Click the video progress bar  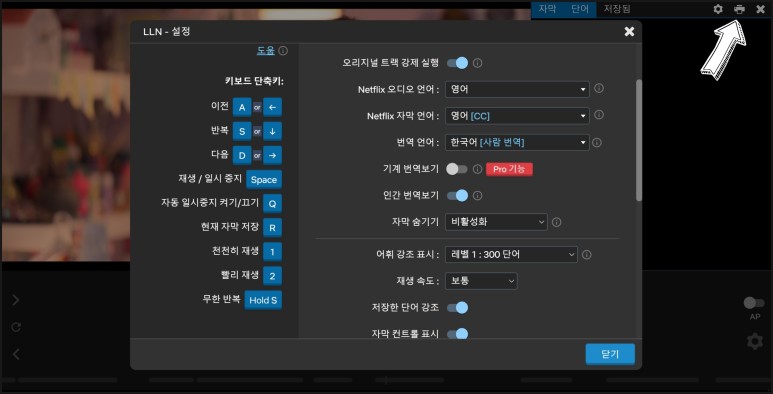[386, 380]
